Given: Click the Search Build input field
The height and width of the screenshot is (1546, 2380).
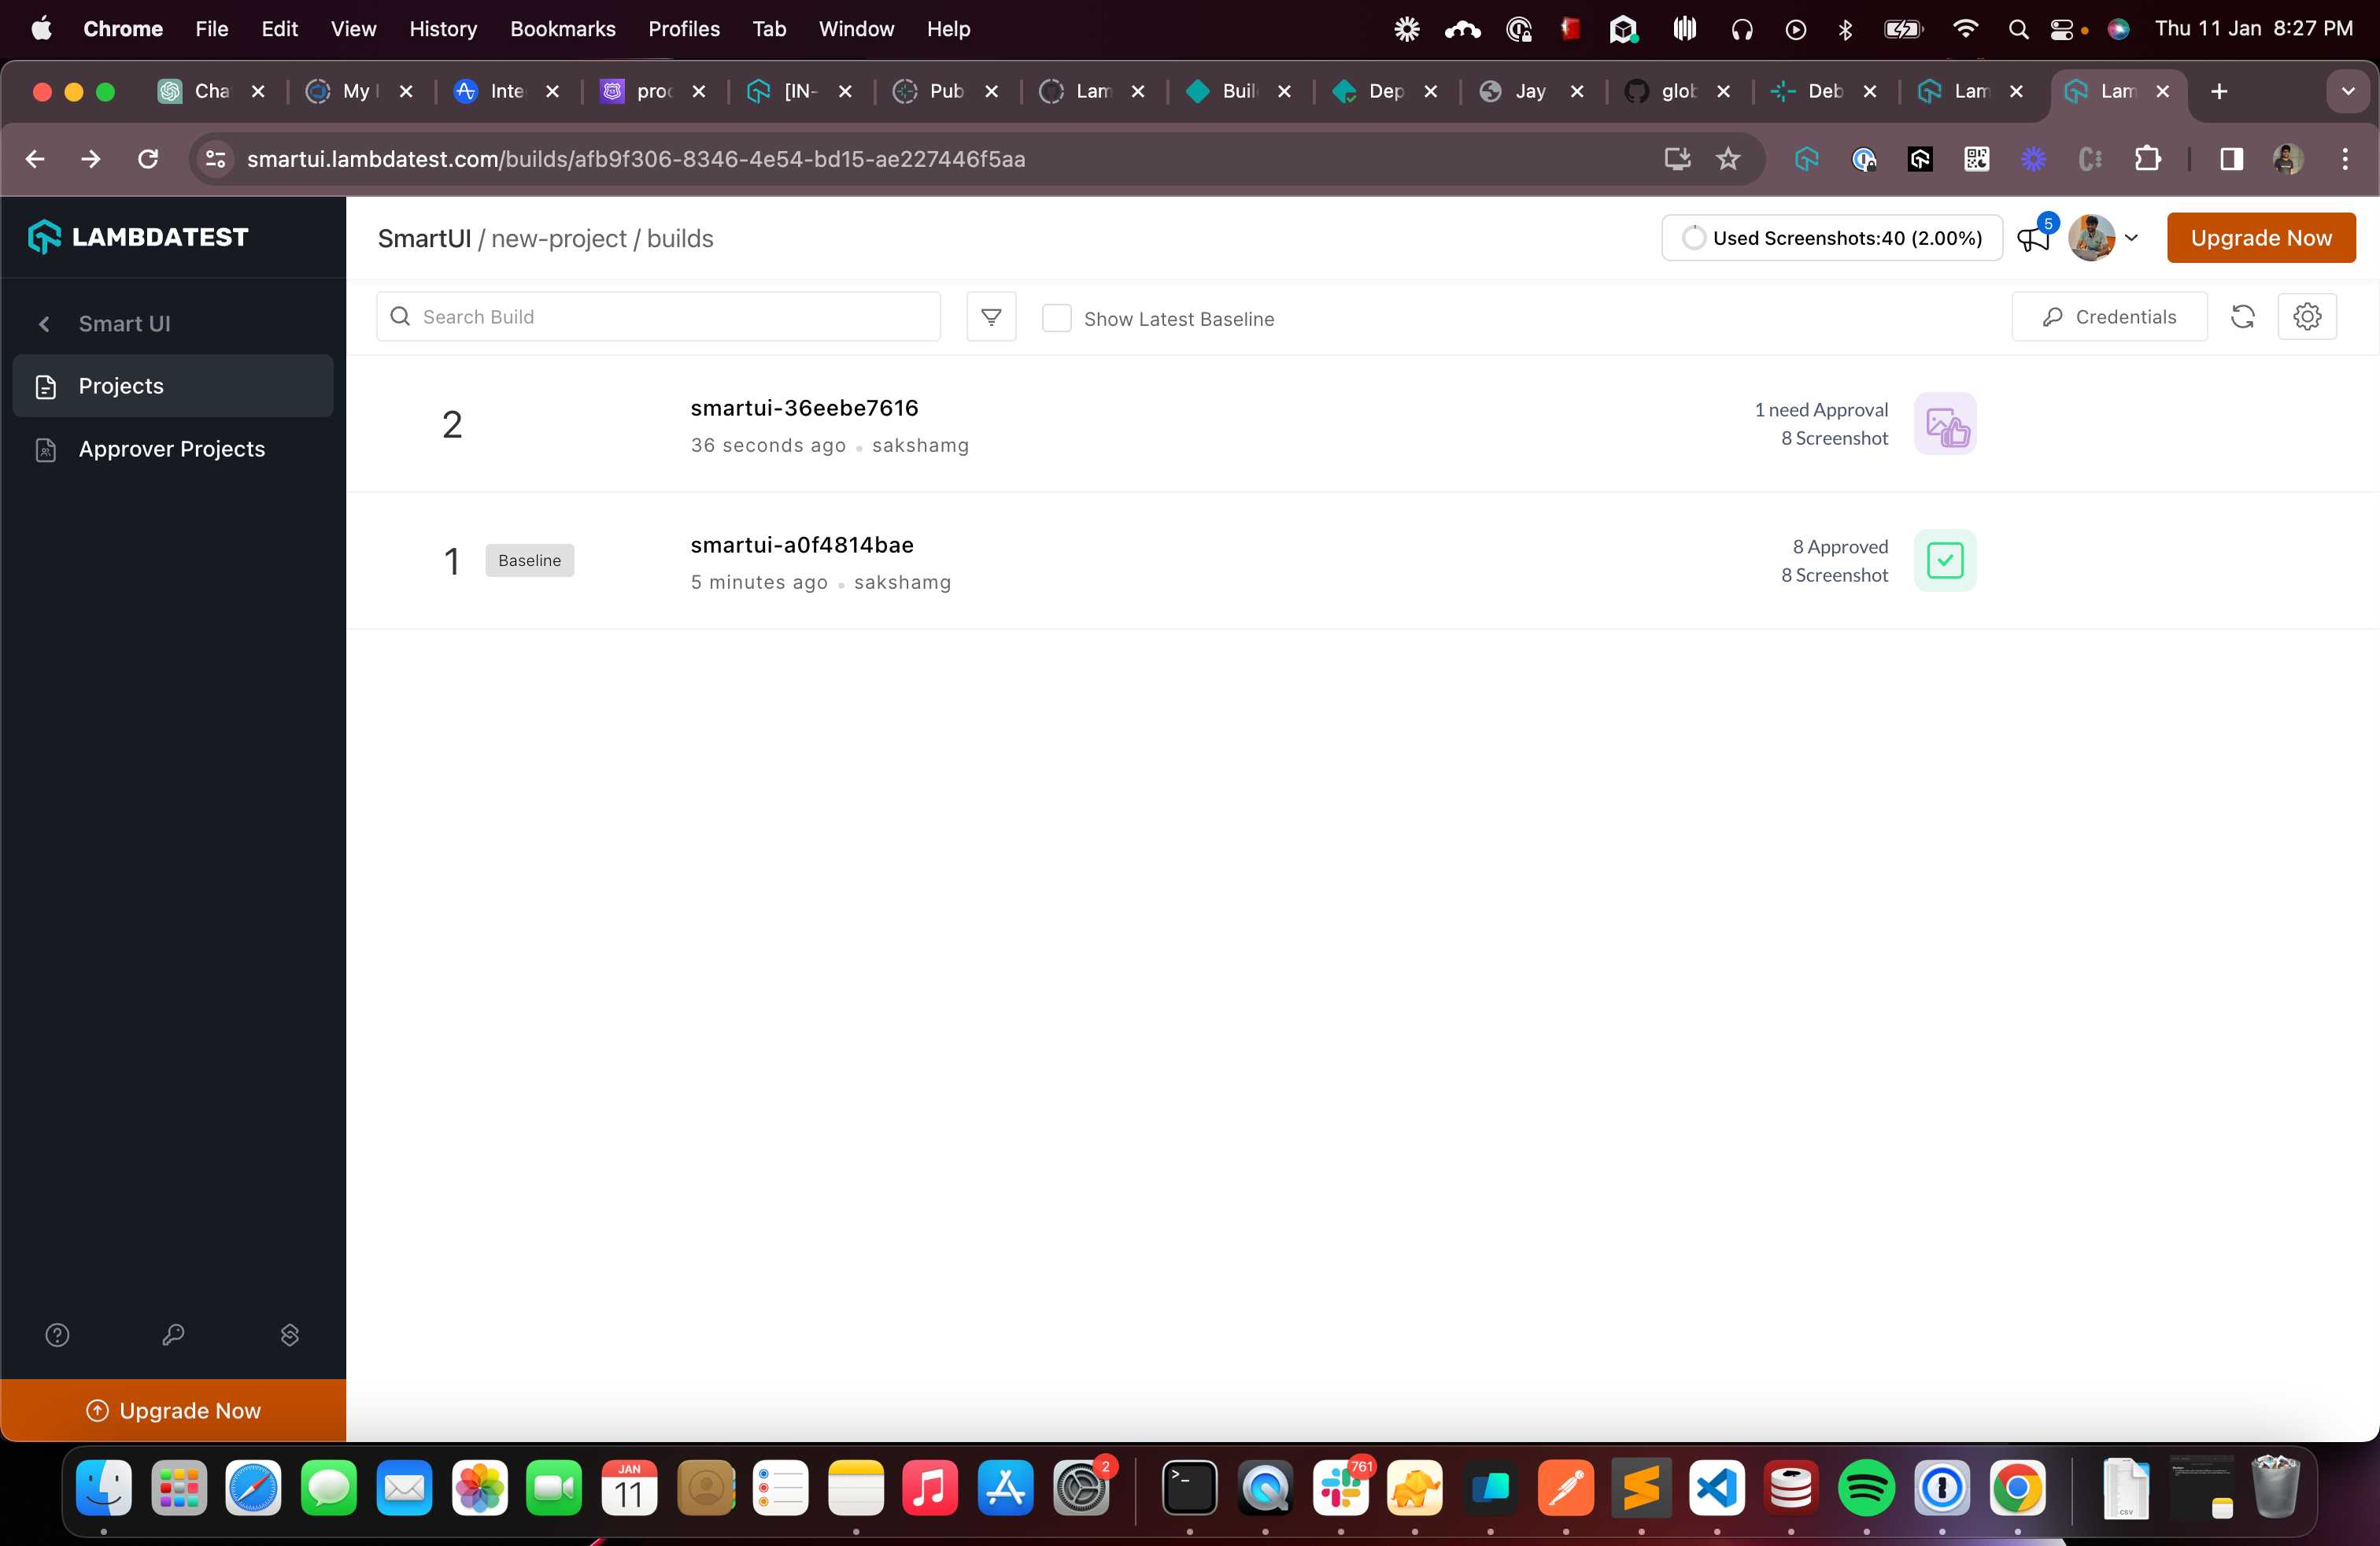Looking at the screenshot, I should pyautogui.click(x=660, y=317).
